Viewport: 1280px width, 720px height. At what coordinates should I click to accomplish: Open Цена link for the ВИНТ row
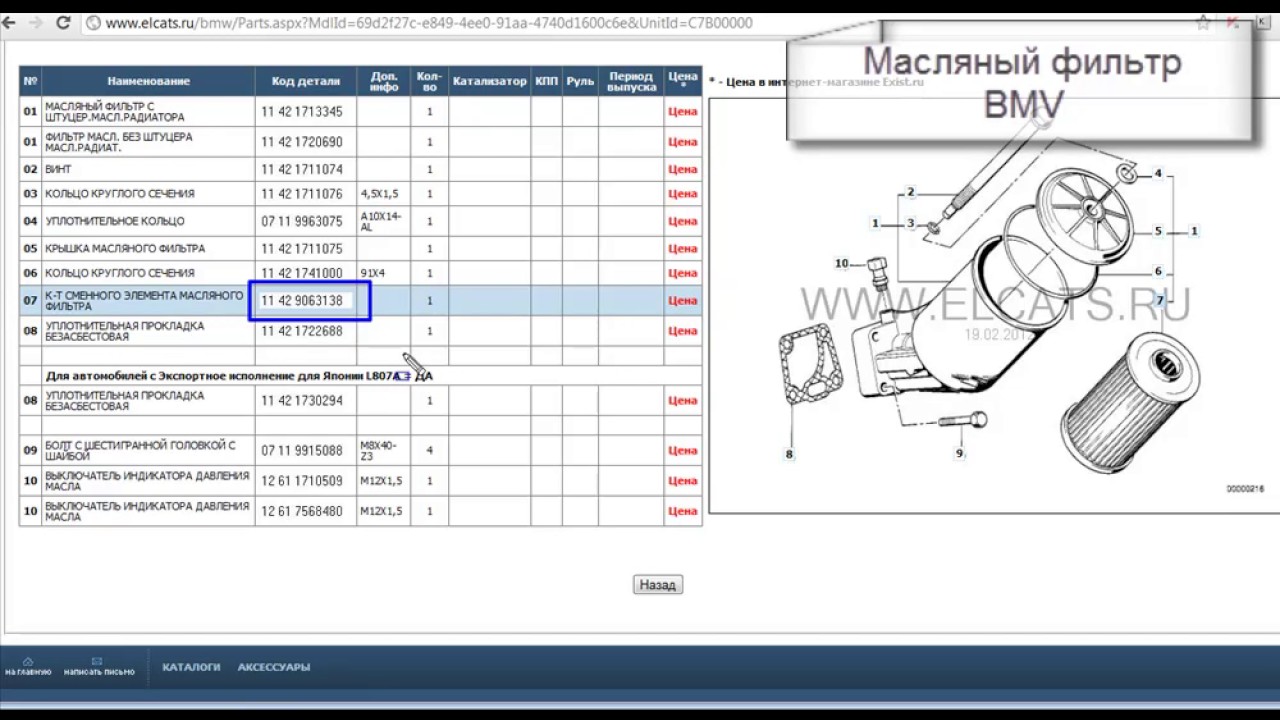tap(683, 169)
